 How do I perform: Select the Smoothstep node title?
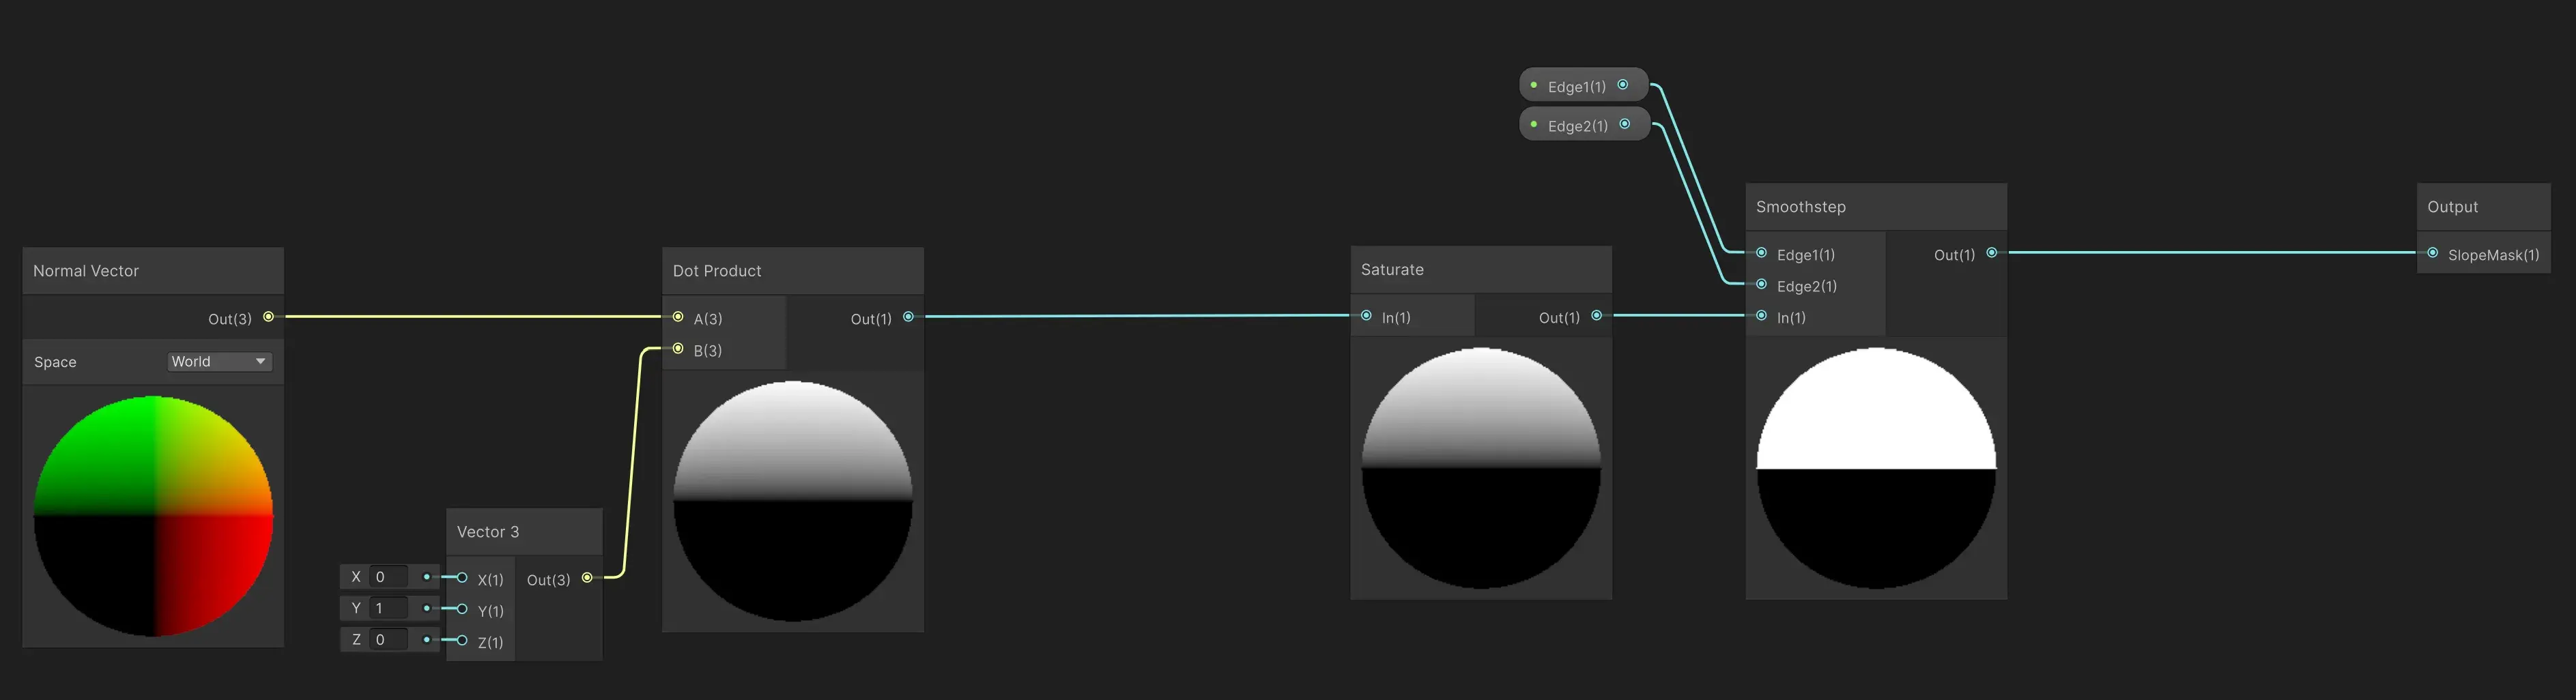coord(1801,207)
